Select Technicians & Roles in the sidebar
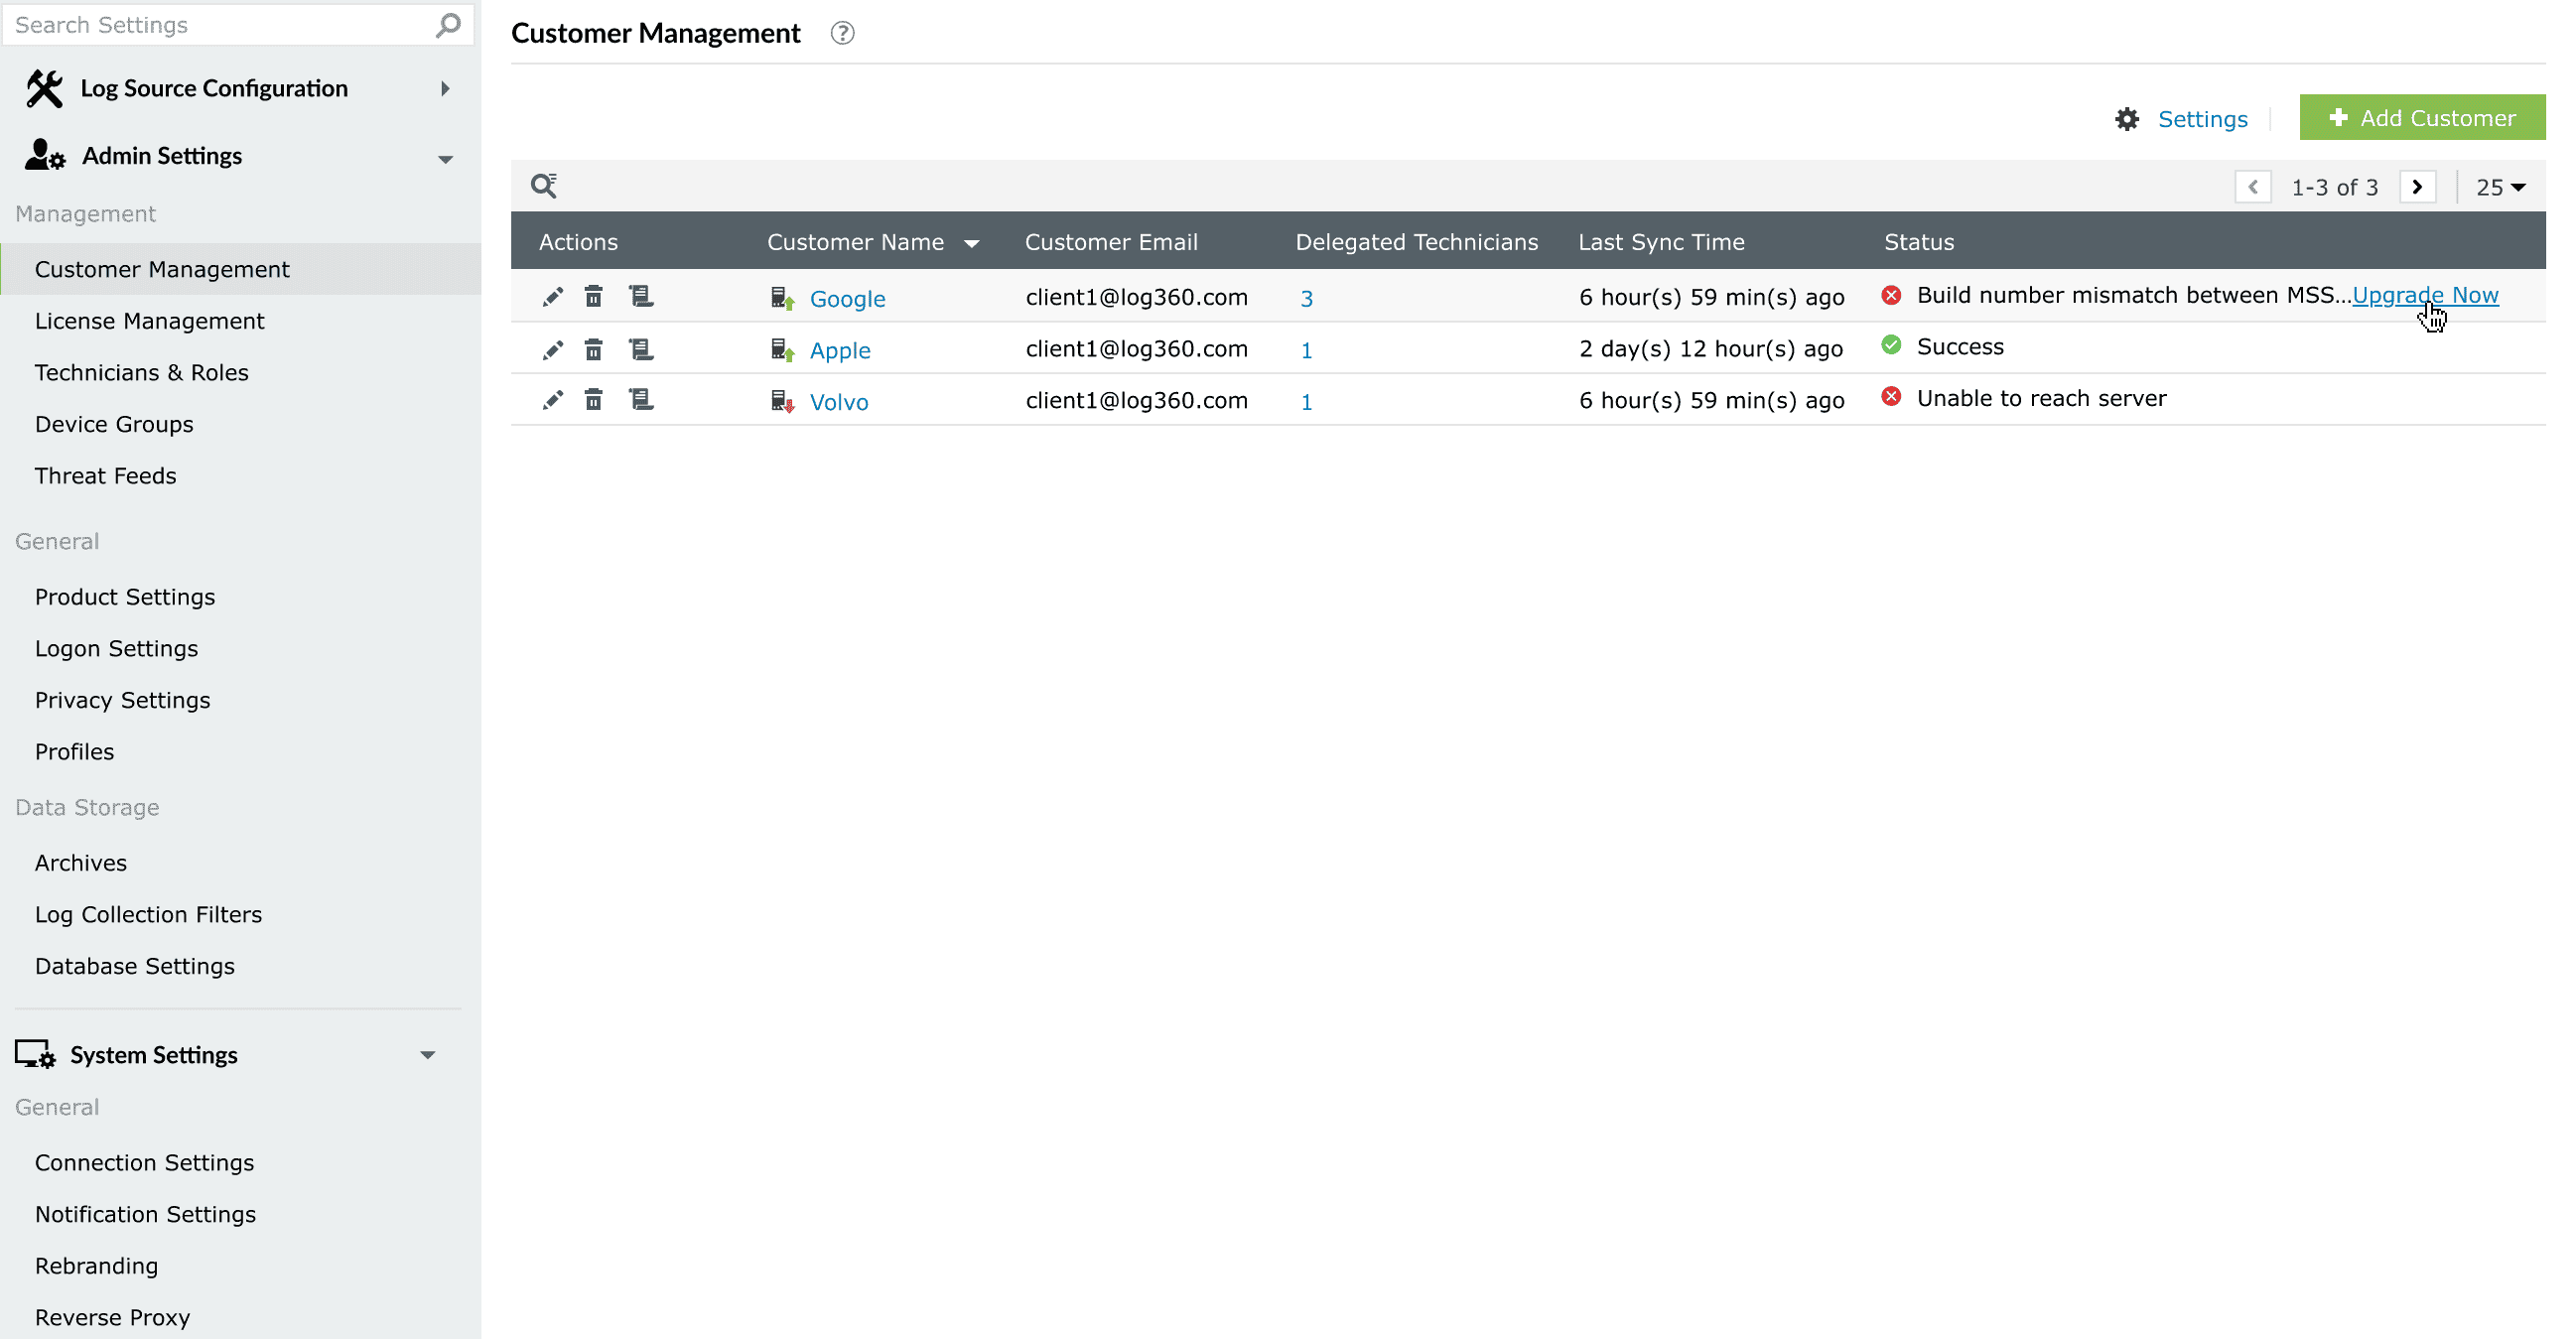This screenshot has height=1339, width=2576. [141, 372]
